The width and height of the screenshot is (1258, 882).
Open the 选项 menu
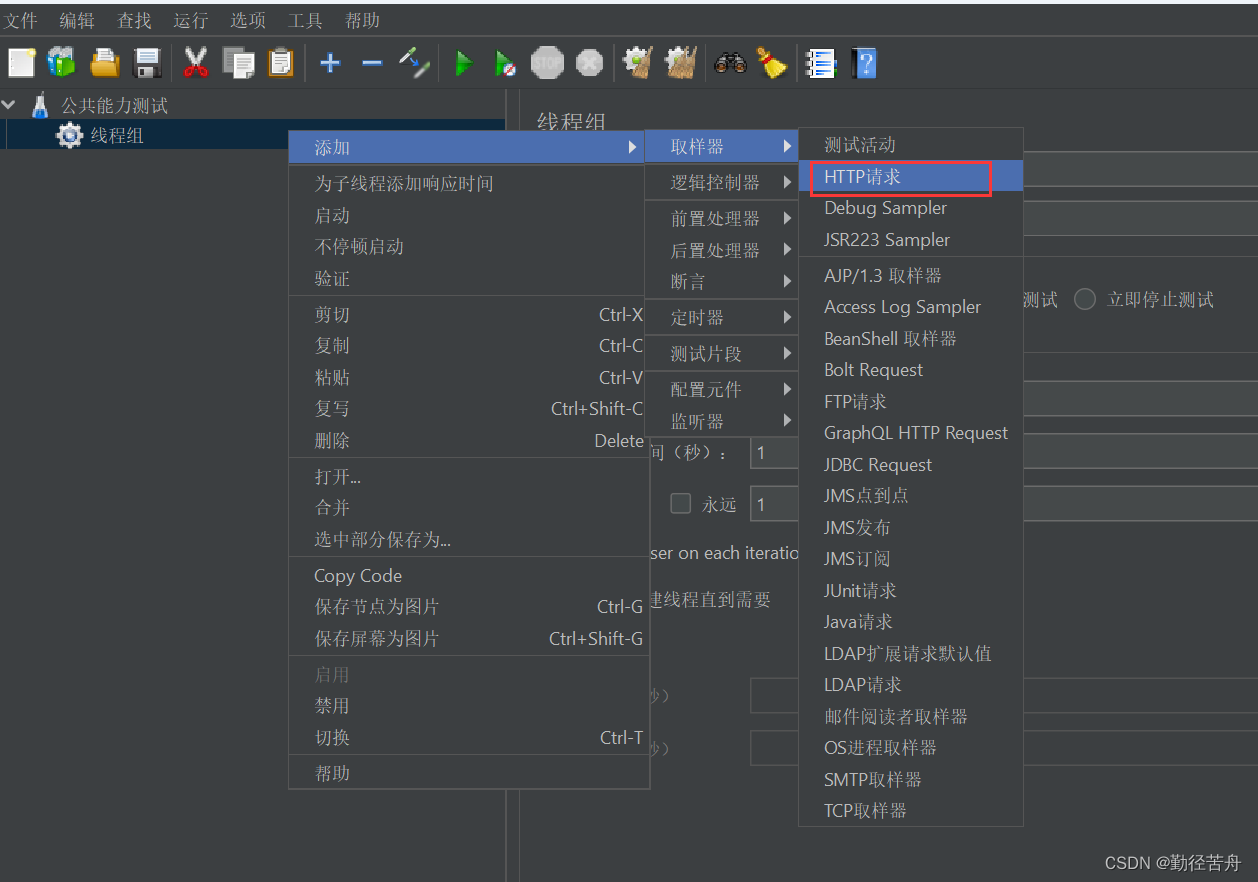pos(247,19)
